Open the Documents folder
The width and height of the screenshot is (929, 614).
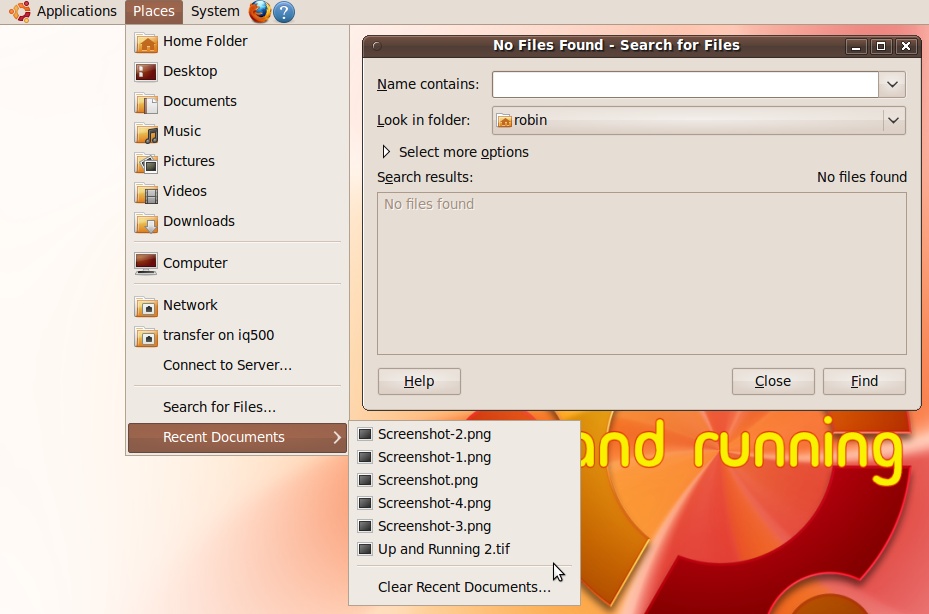click(197, 101)
